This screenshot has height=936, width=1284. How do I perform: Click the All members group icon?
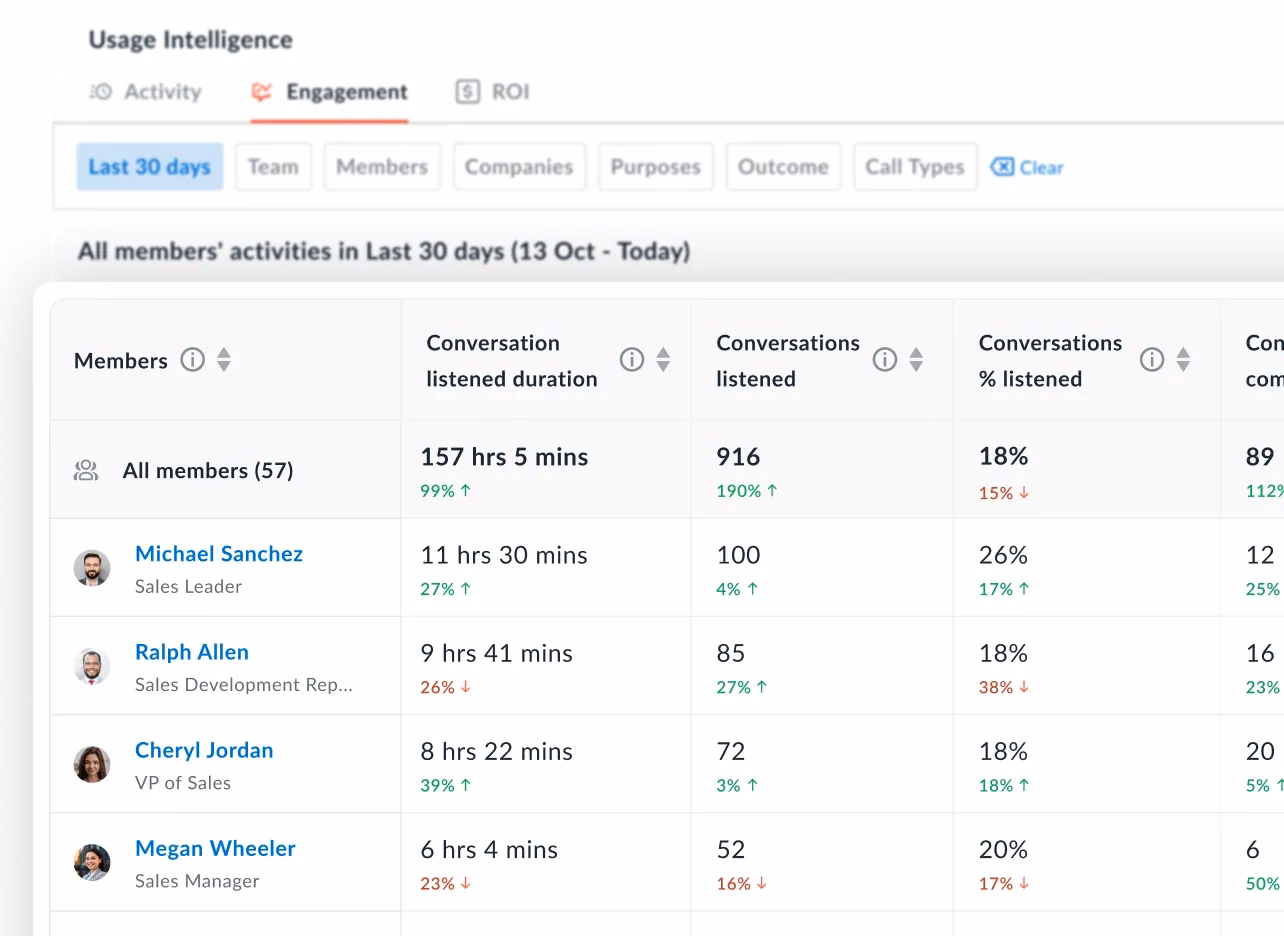(x=86, y=471)
